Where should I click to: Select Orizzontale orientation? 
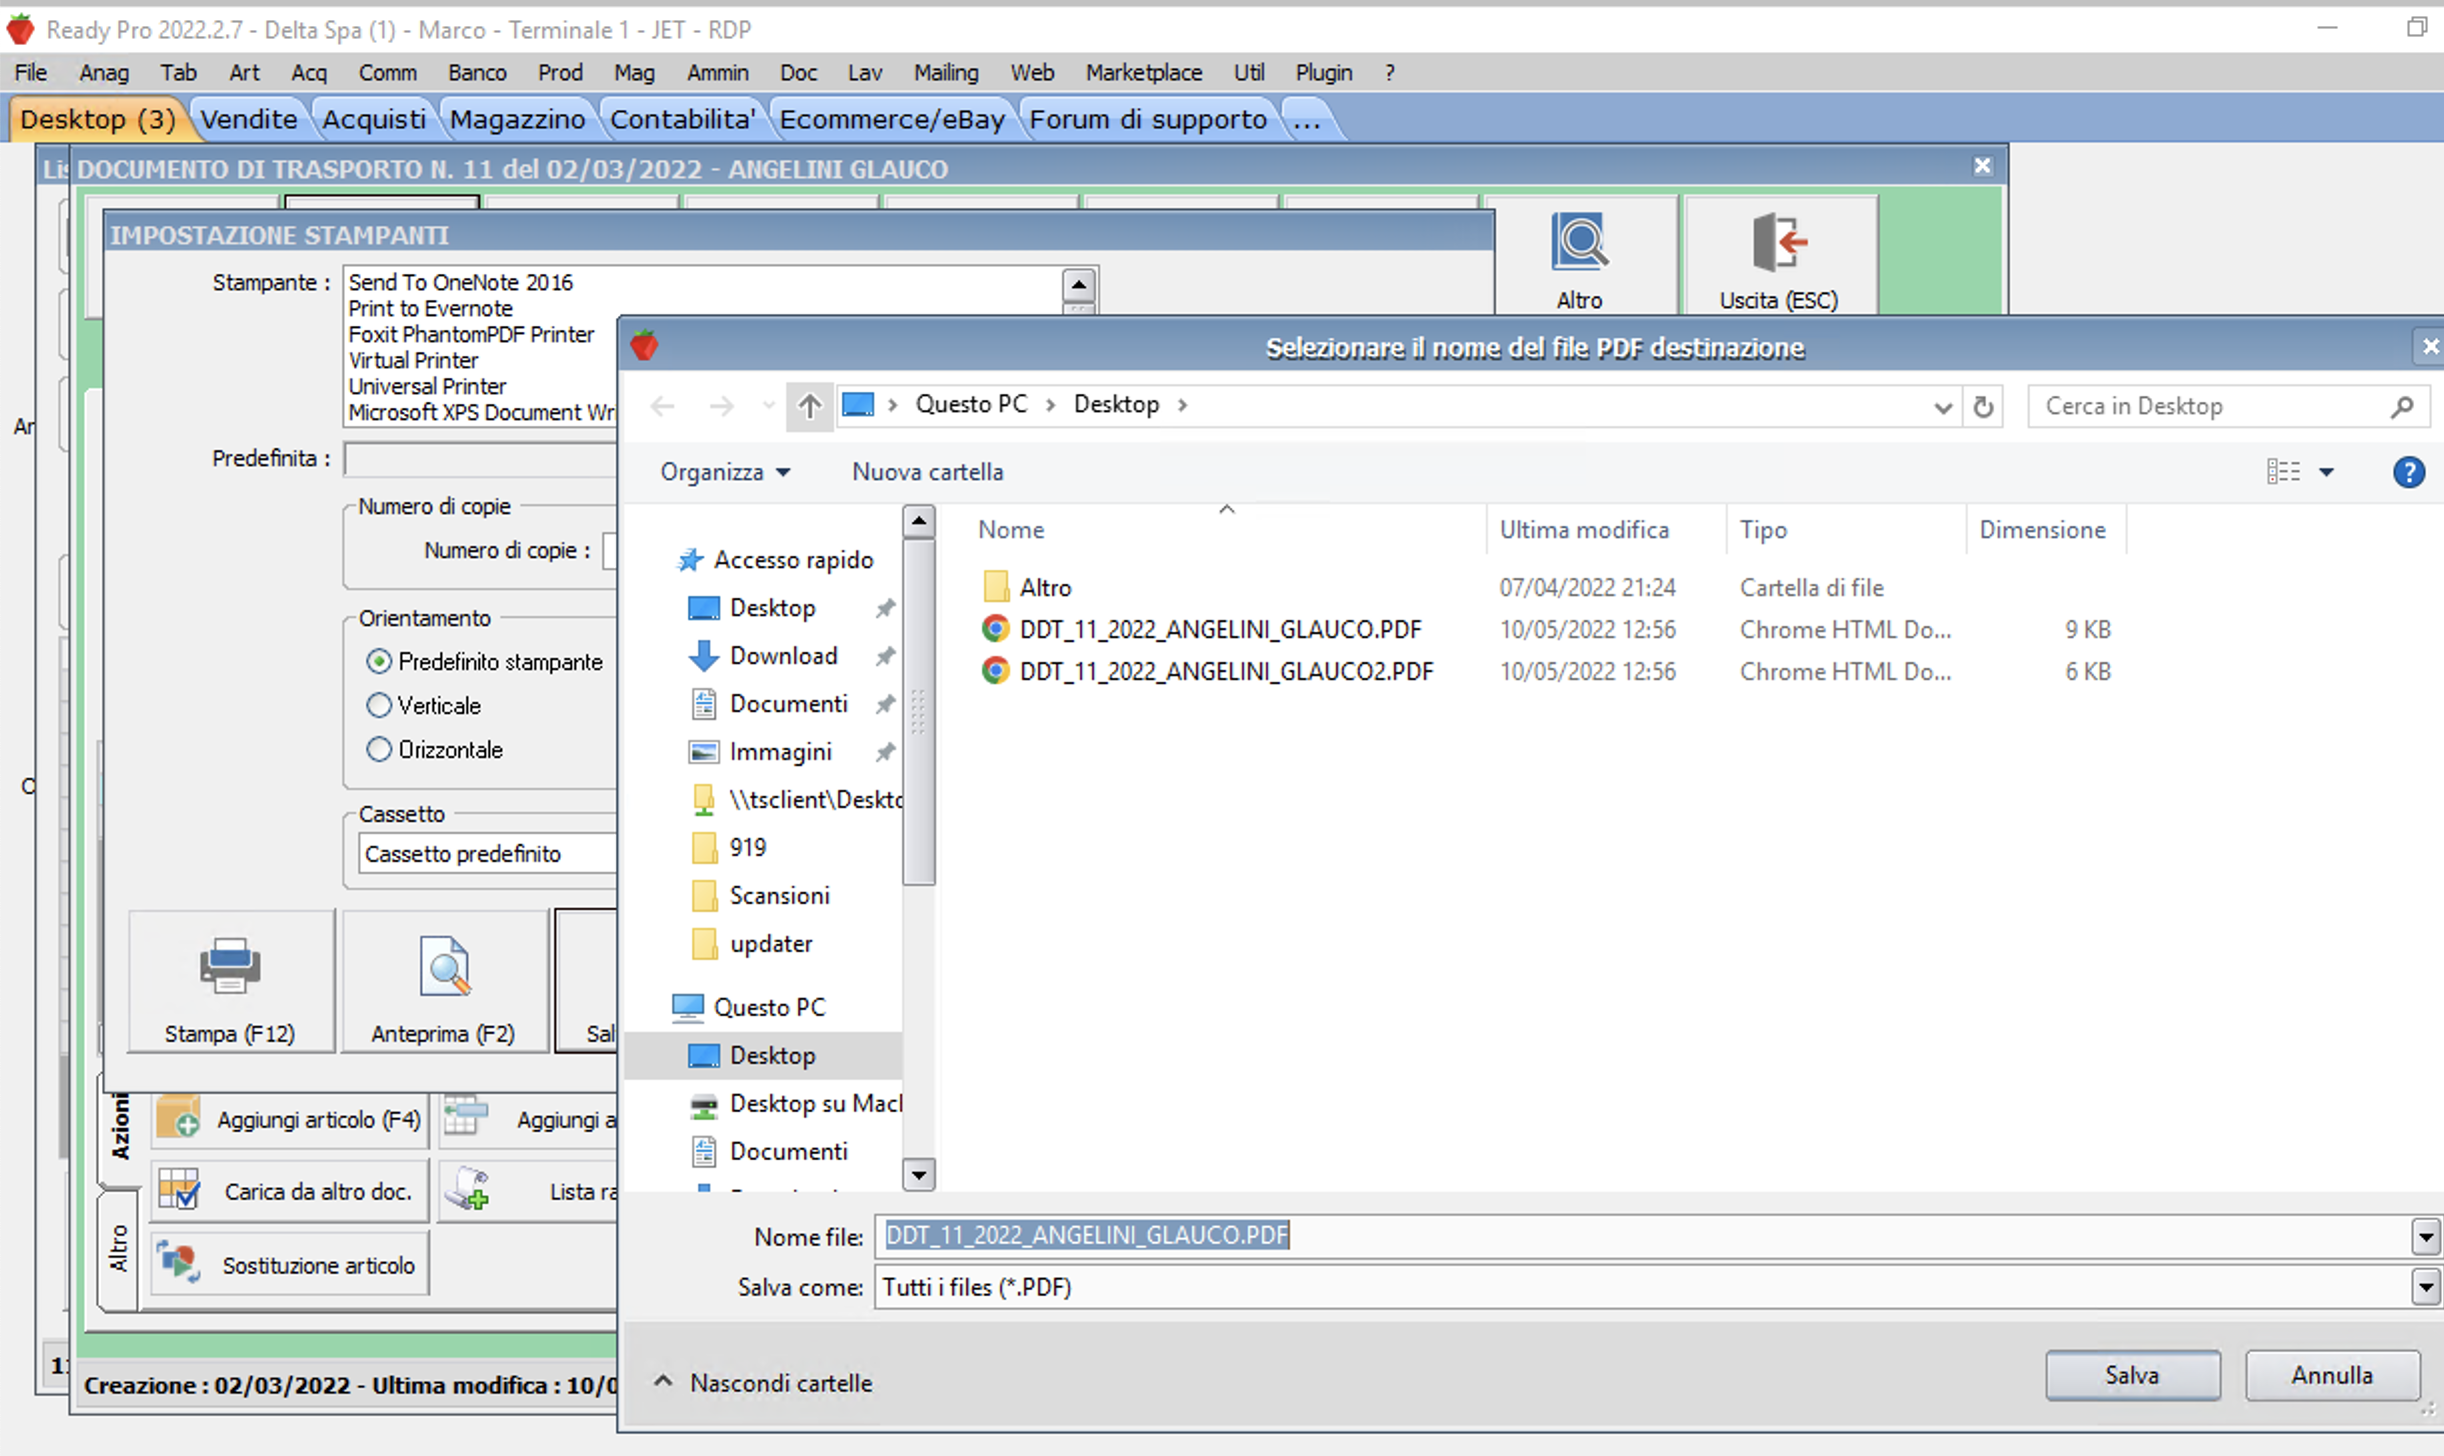pyautogui.click(x=379, y=749)
